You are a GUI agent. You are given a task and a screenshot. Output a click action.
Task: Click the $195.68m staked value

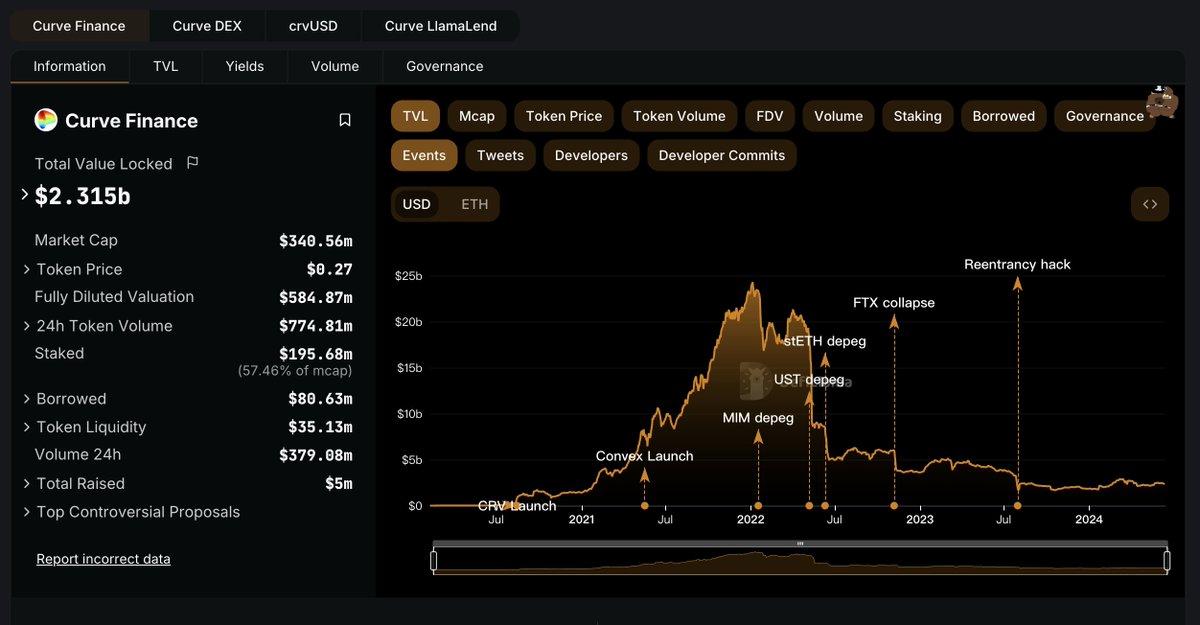pyautogui.click(x=316, y=354)
